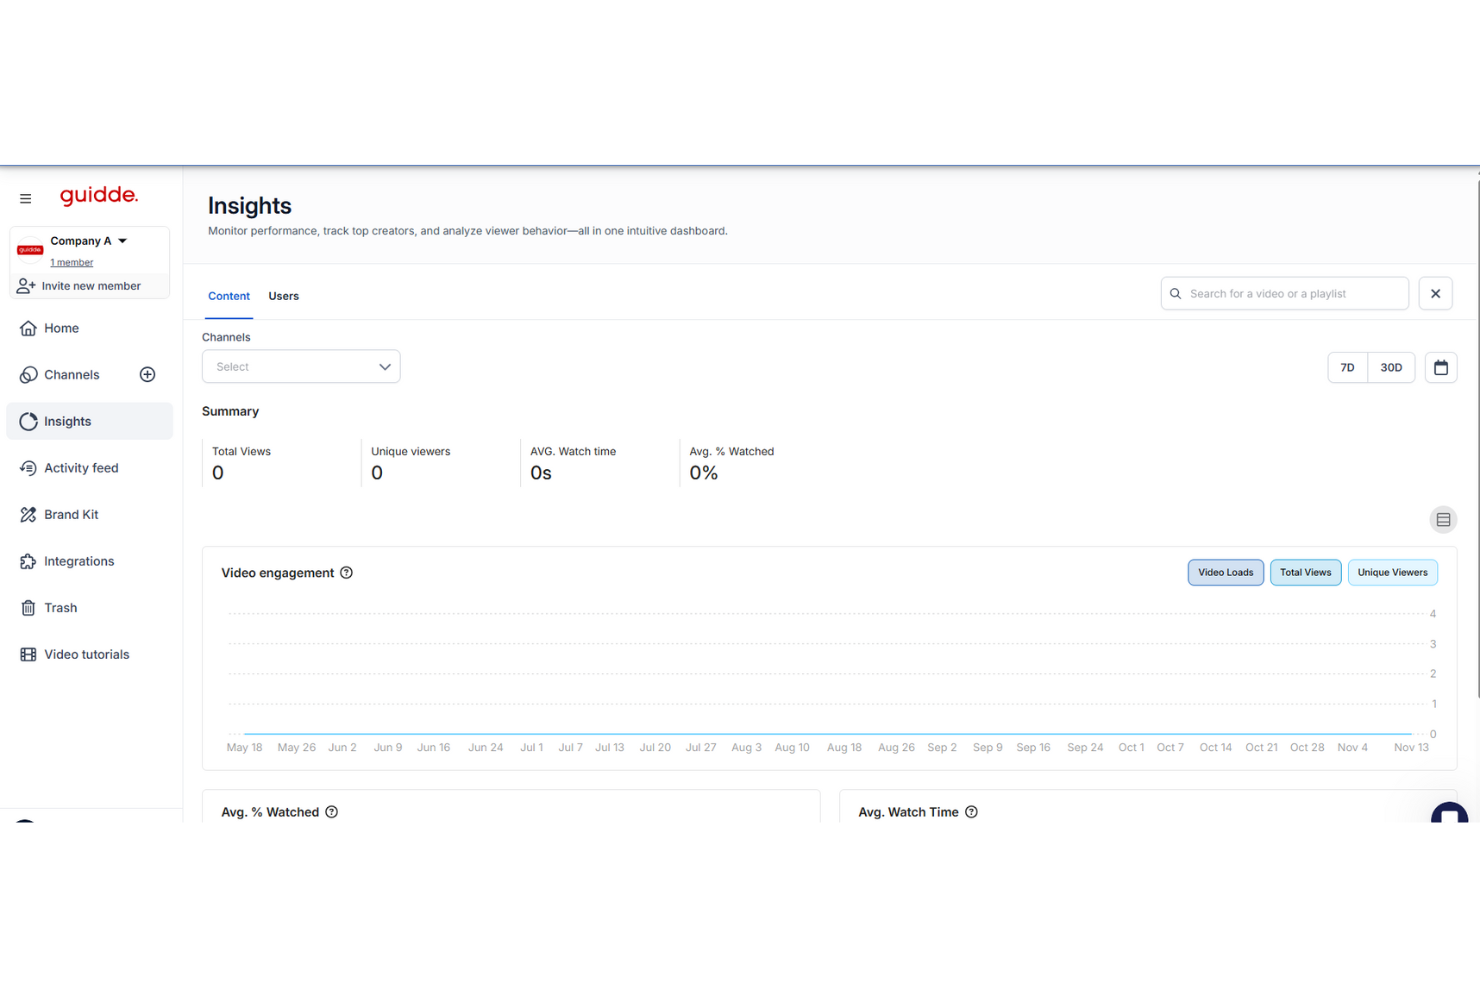Click the Total Views summary value
Viewport: 1480px width, 987px height.
218,473
